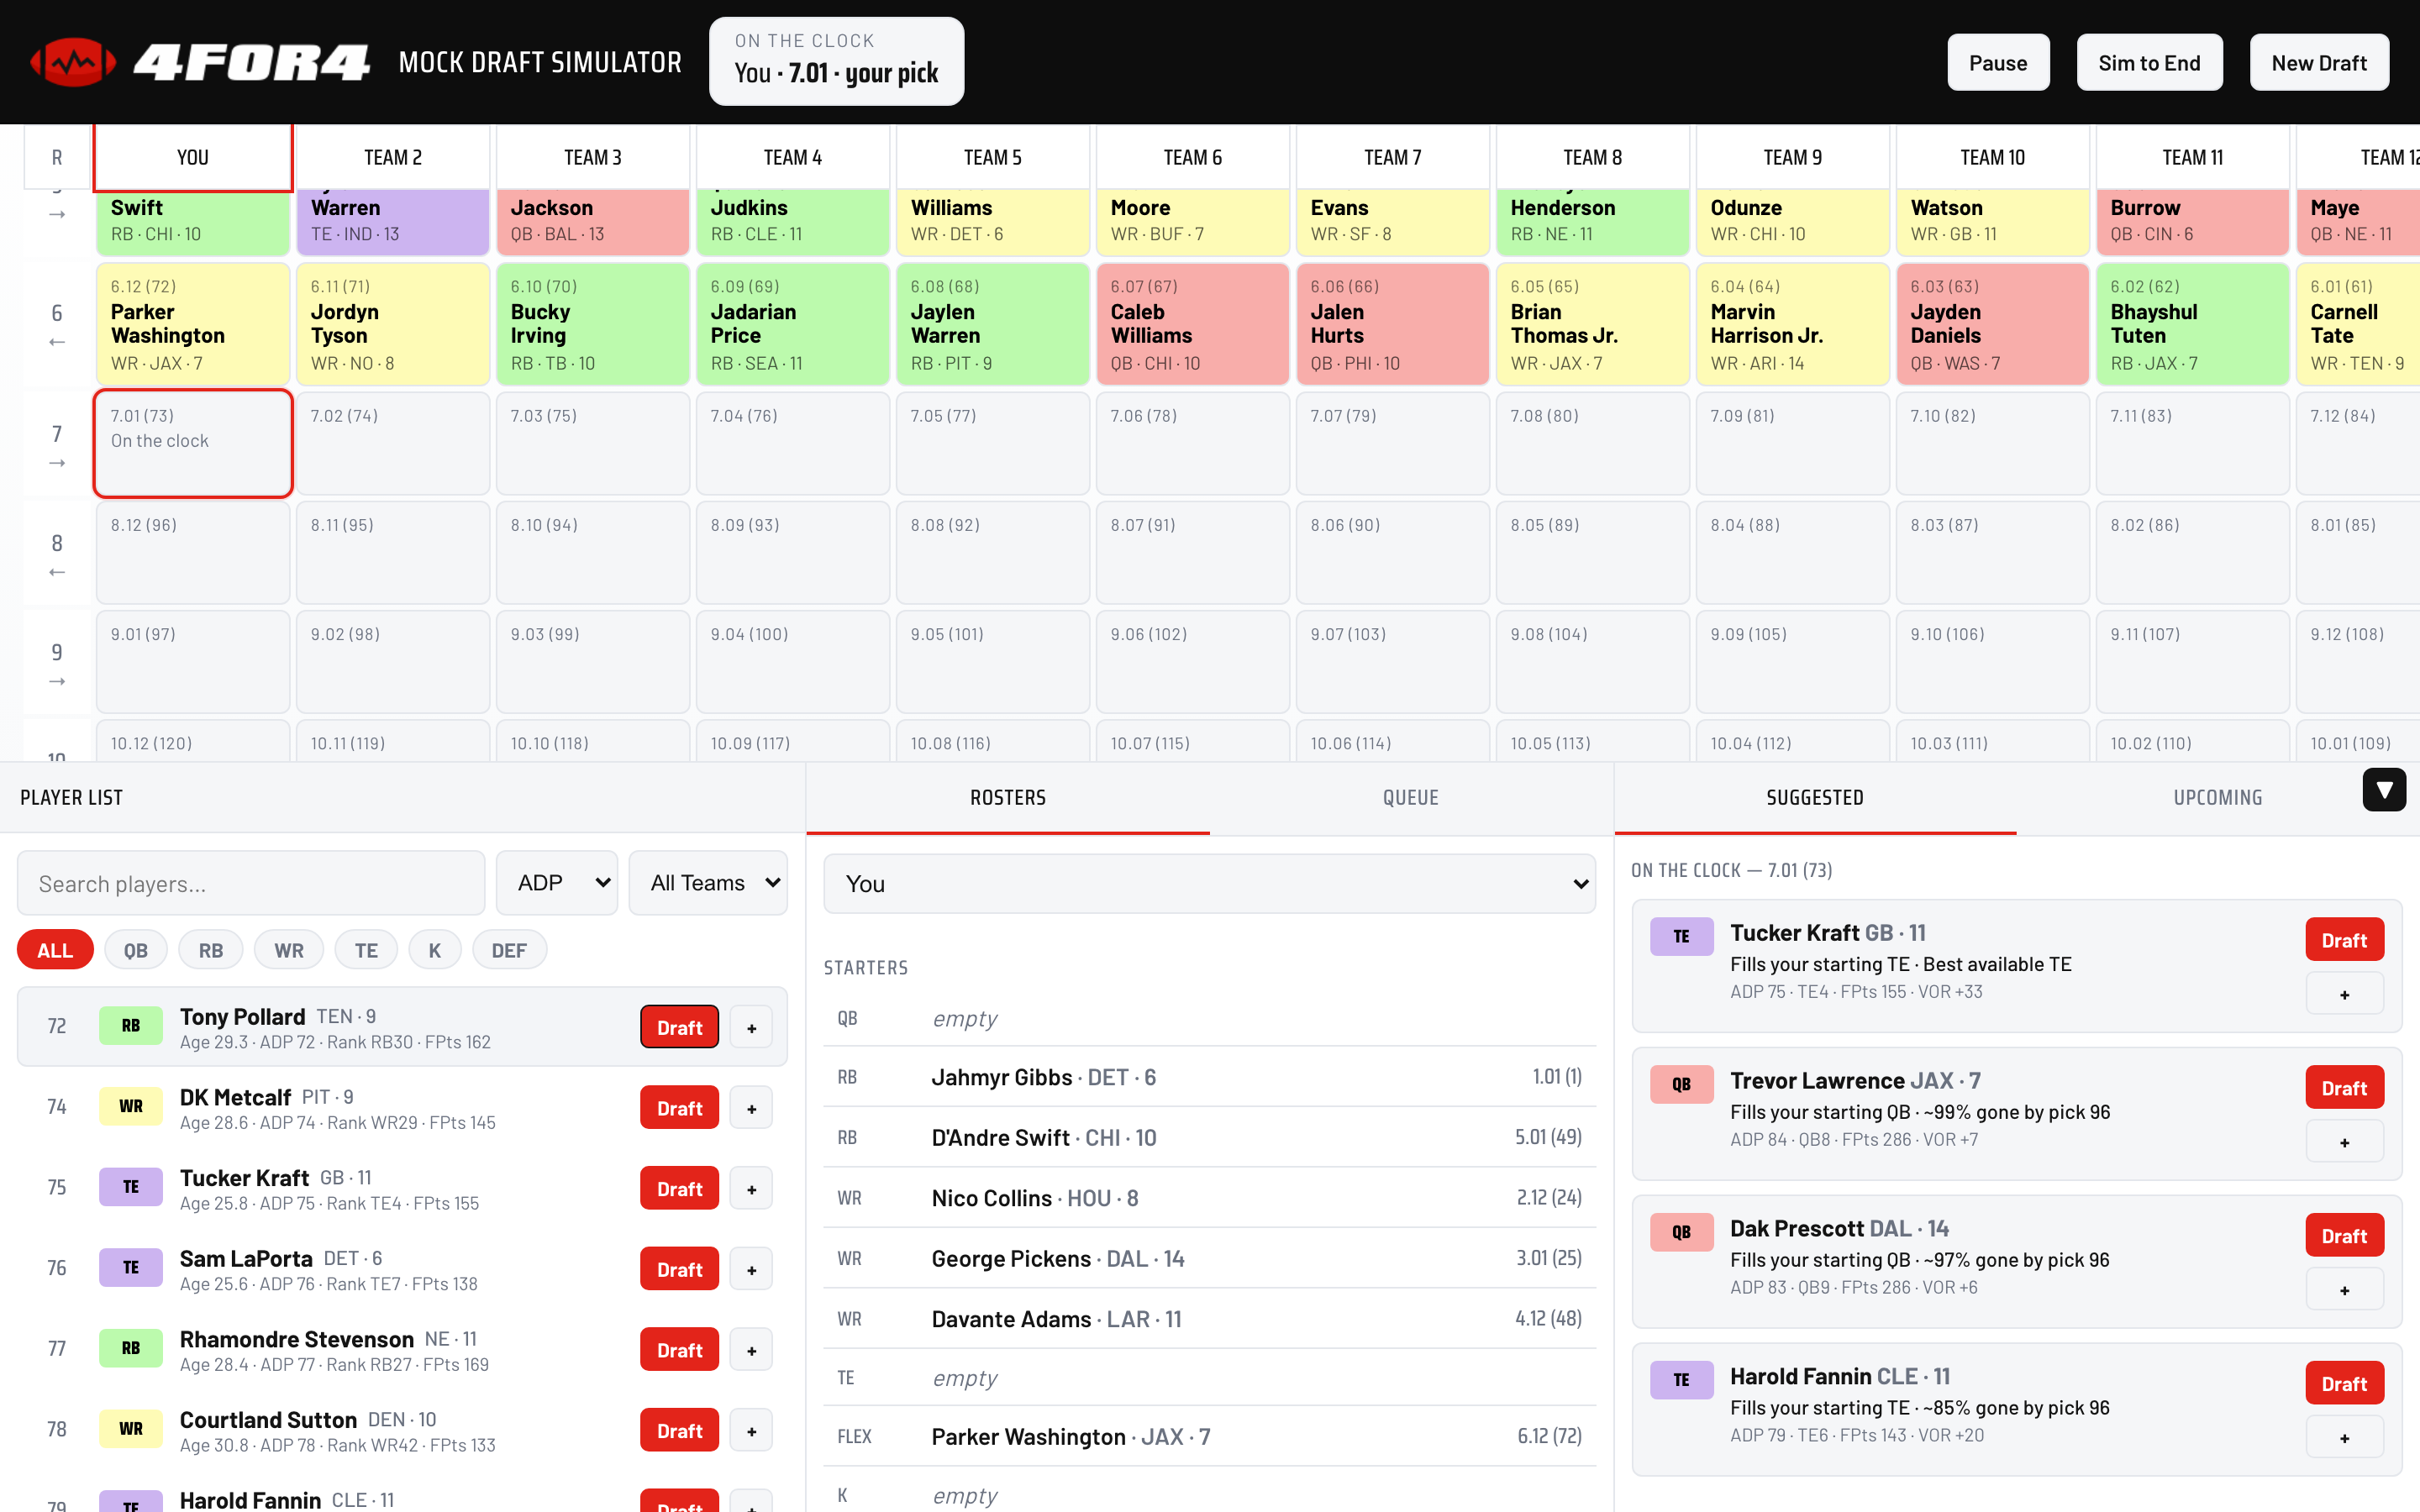Viewport: 2420px width, 1512px height.
Task: Expand the You roster selector dropdown
Action: (x=1209, y=884)
